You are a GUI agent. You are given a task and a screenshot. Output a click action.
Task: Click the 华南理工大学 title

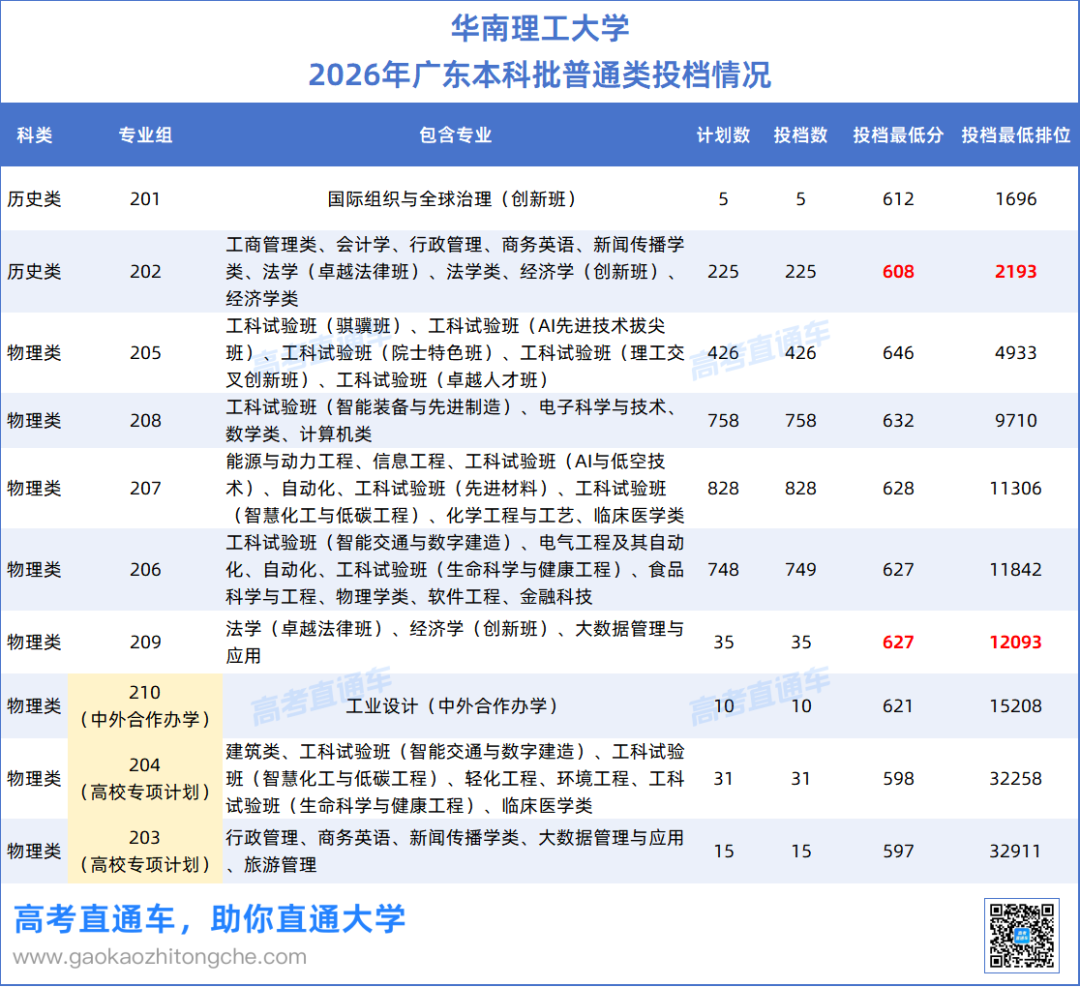[540, 28]
